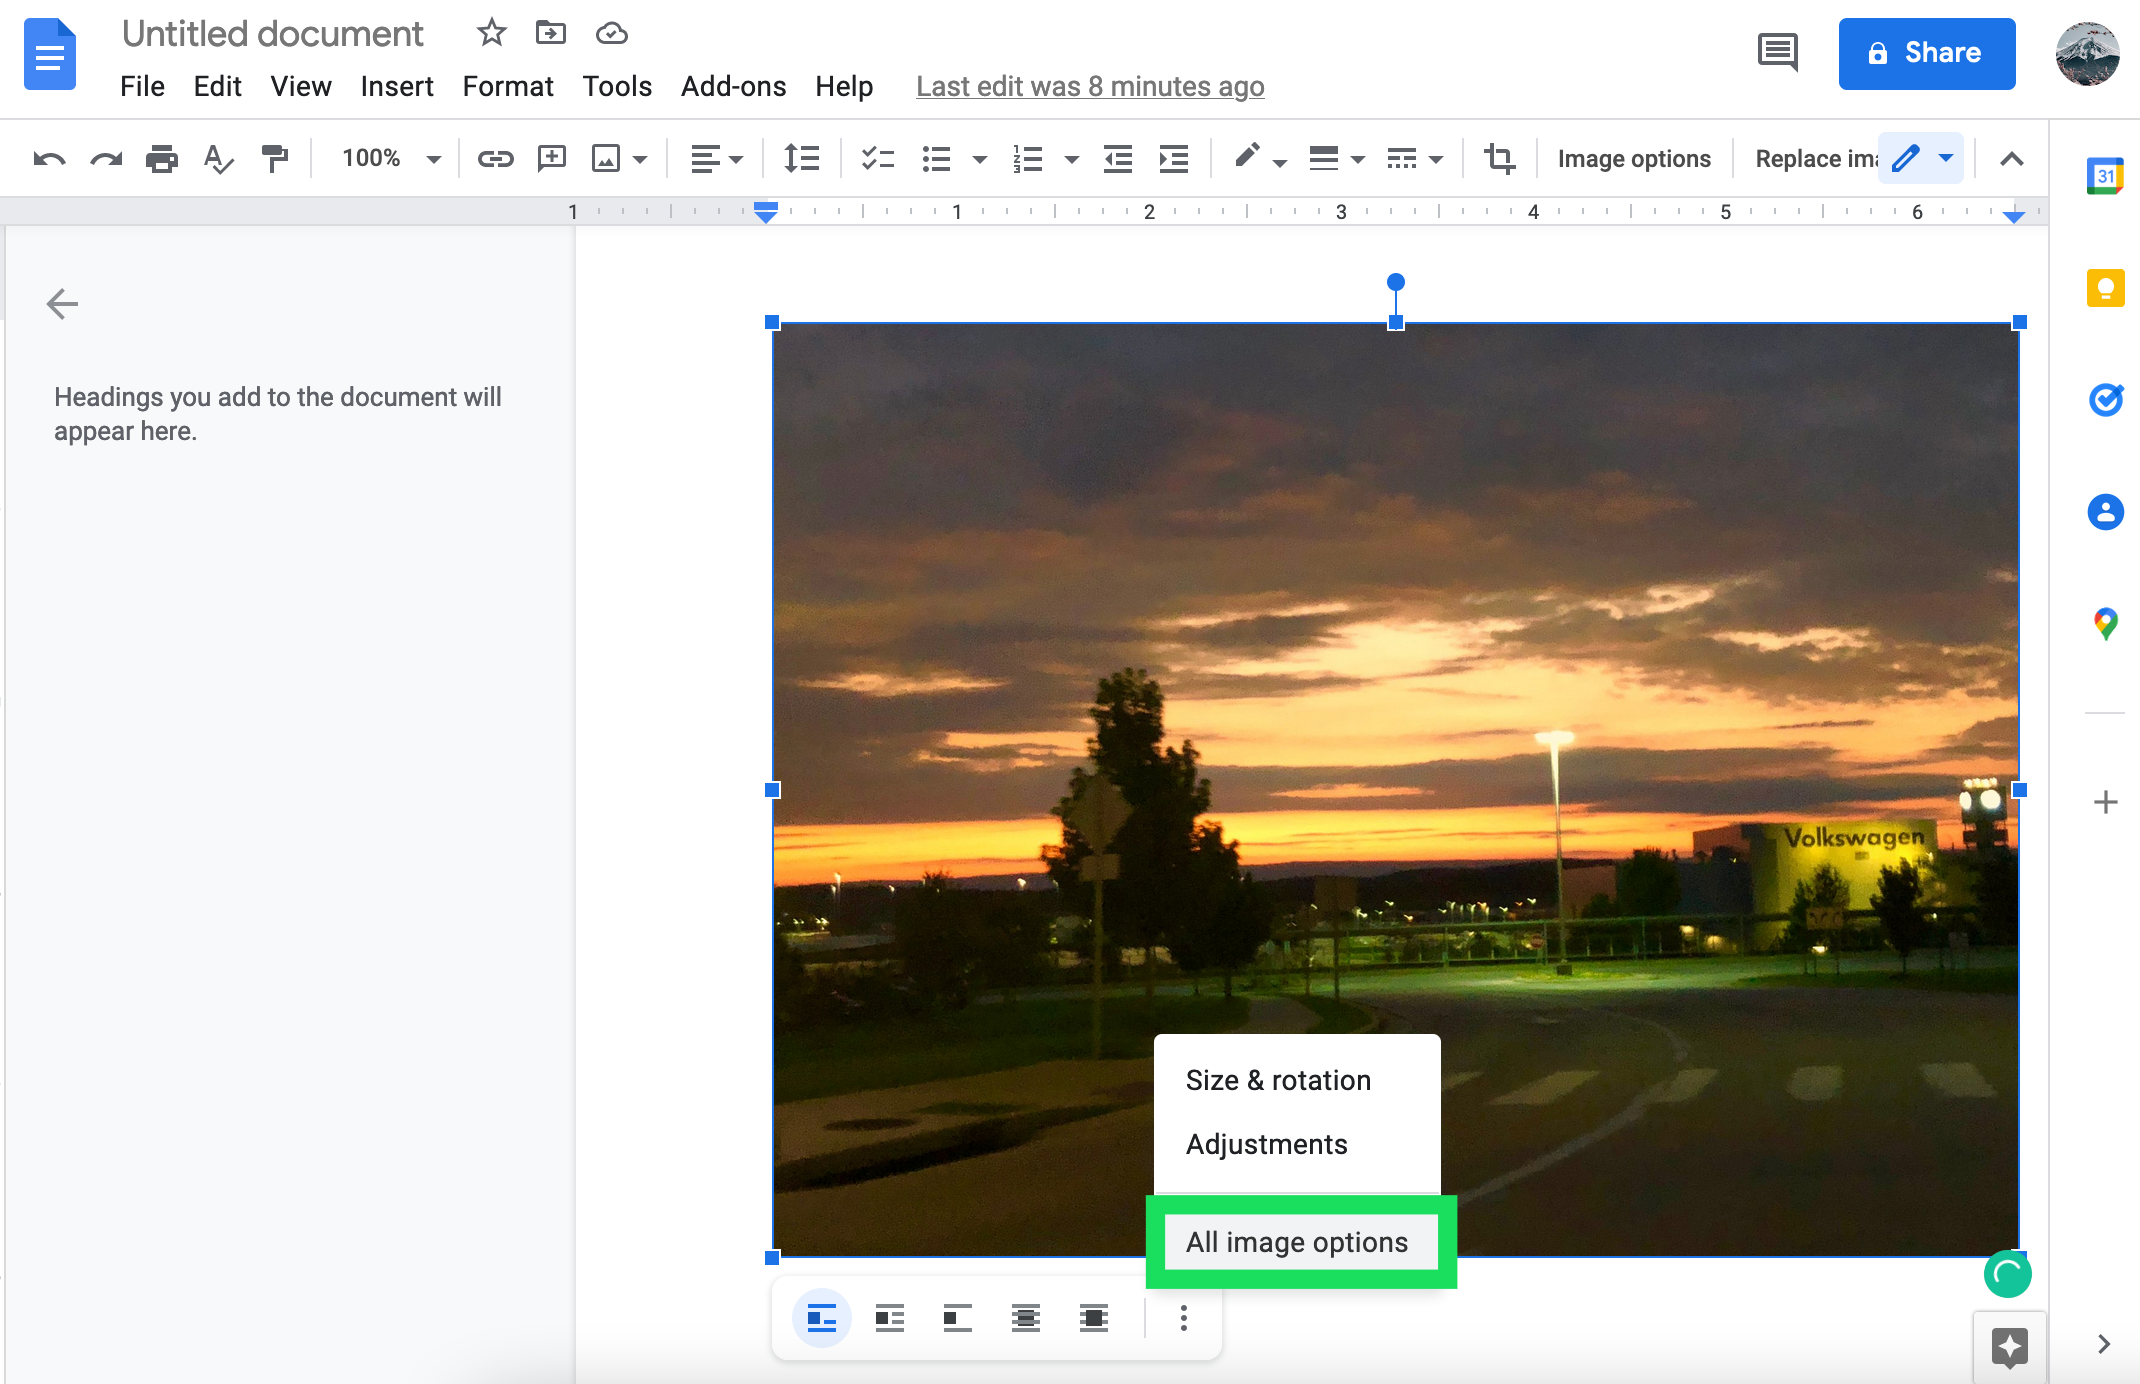Image resolution: width=2140 pixels, height=1384 pixels.
Task: Click the paint format roller icon
Action: click(x=274, y=158)
